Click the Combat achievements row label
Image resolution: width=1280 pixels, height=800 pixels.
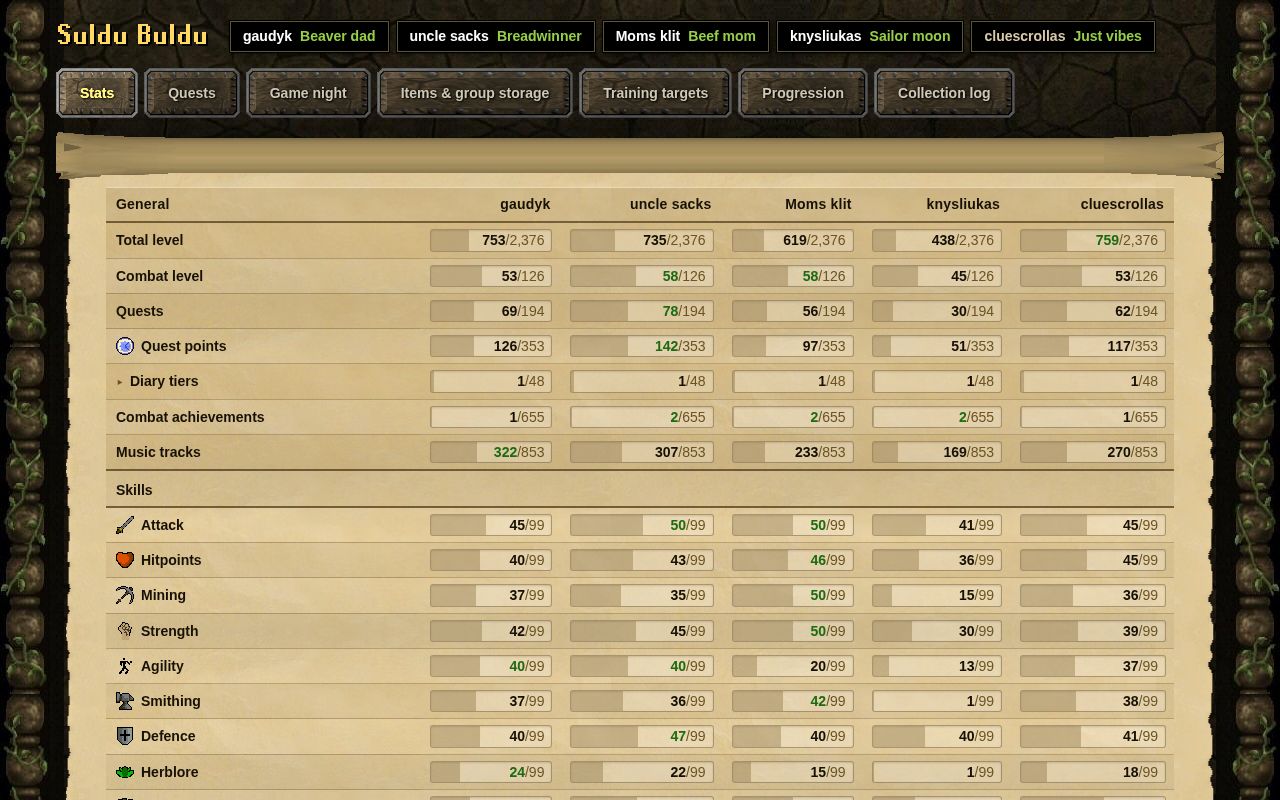tap(190, 417)
